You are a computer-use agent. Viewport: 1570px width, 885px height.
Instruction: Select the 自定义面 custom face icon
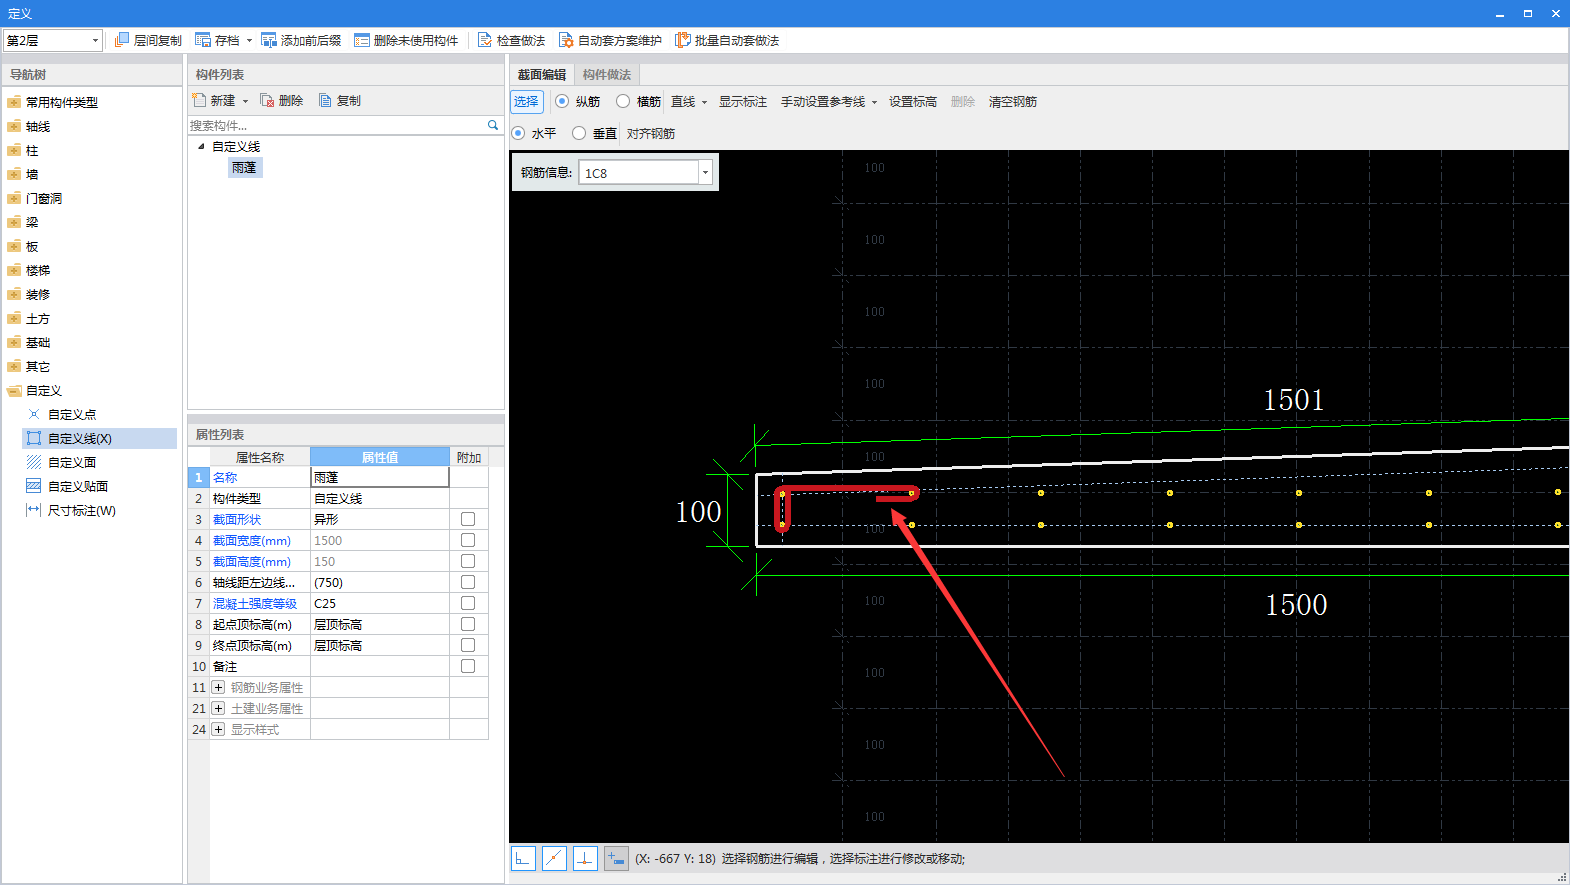[34, 462]
